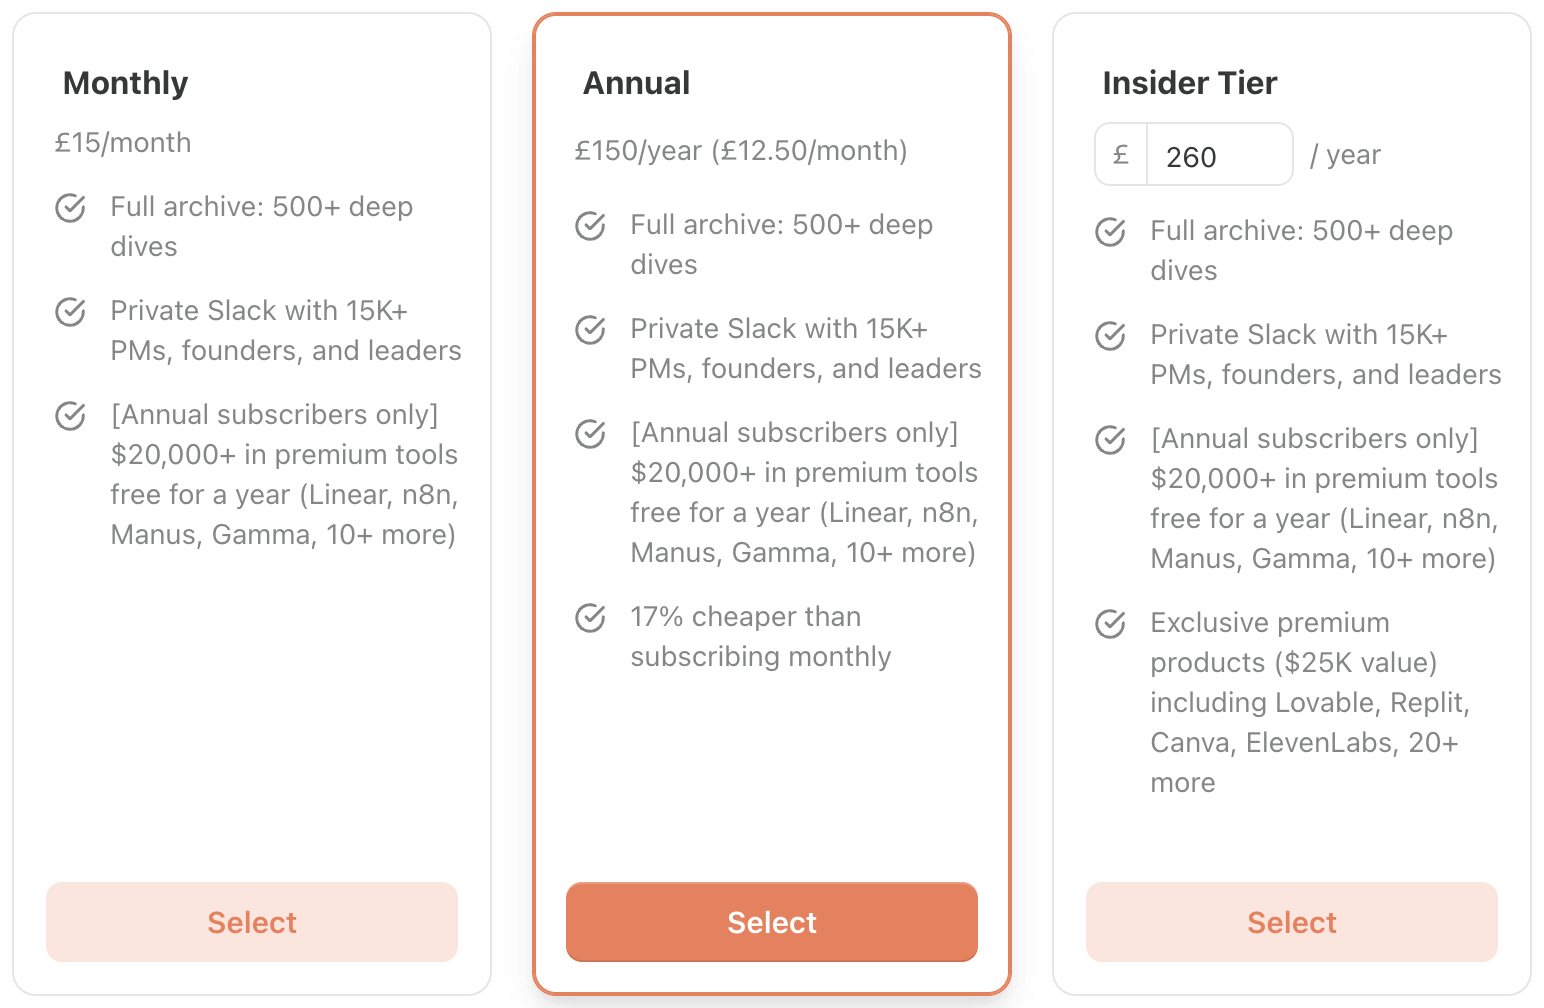Click the checkmark by Insider Tier's Private Slack feature

click(x=1110, y=336)
